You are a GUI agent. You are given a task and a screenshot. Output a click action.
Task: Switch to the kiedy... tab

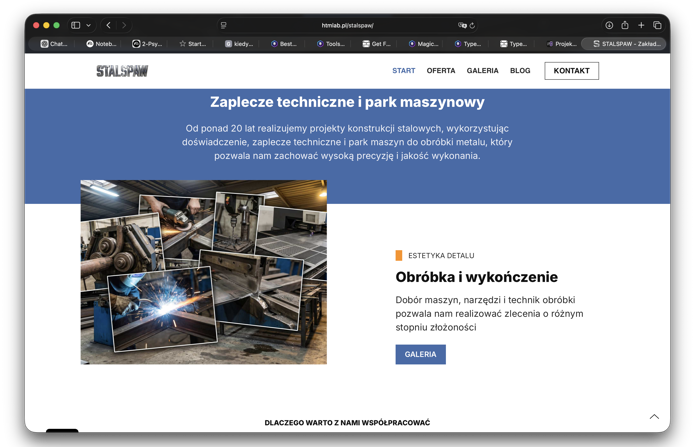click(x=239, y=43)
